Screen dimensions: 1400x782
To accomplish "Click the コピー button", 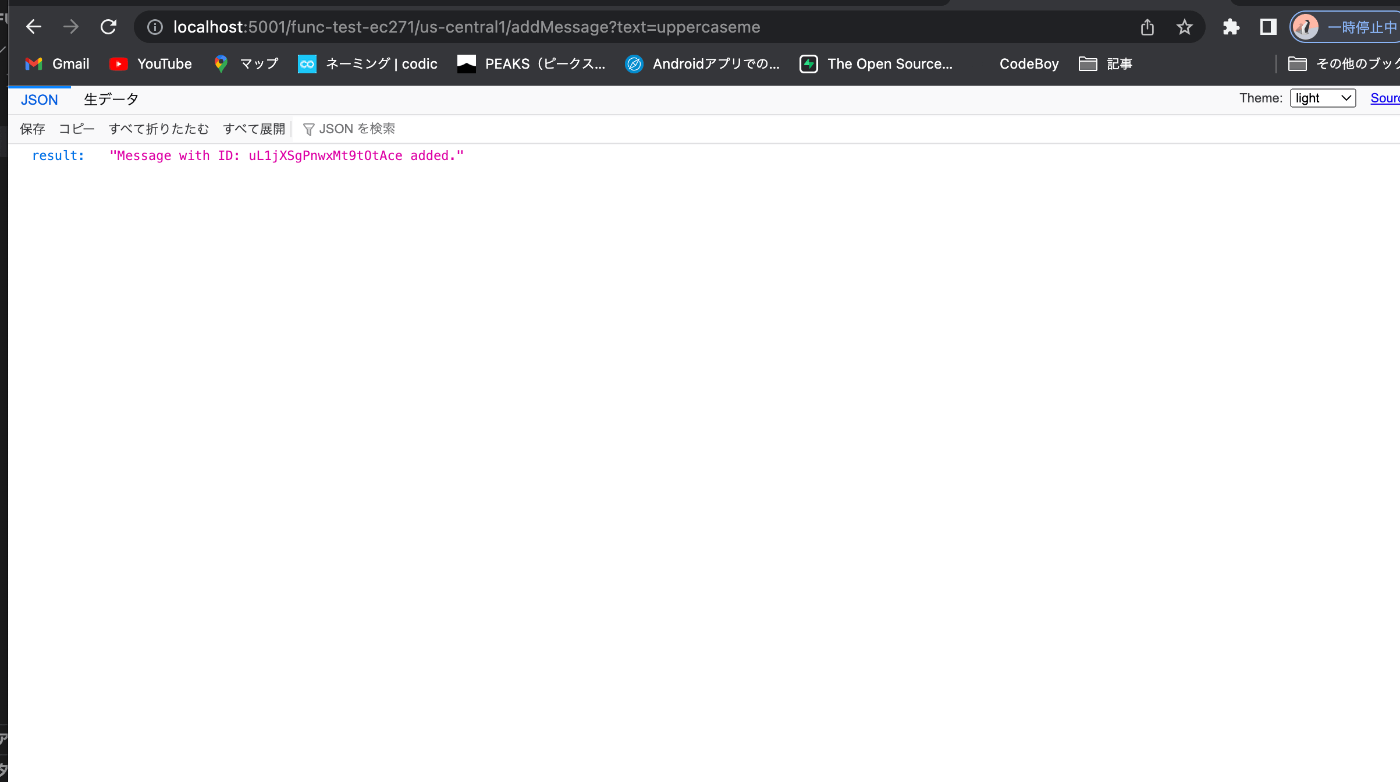I will pos(77,129).
